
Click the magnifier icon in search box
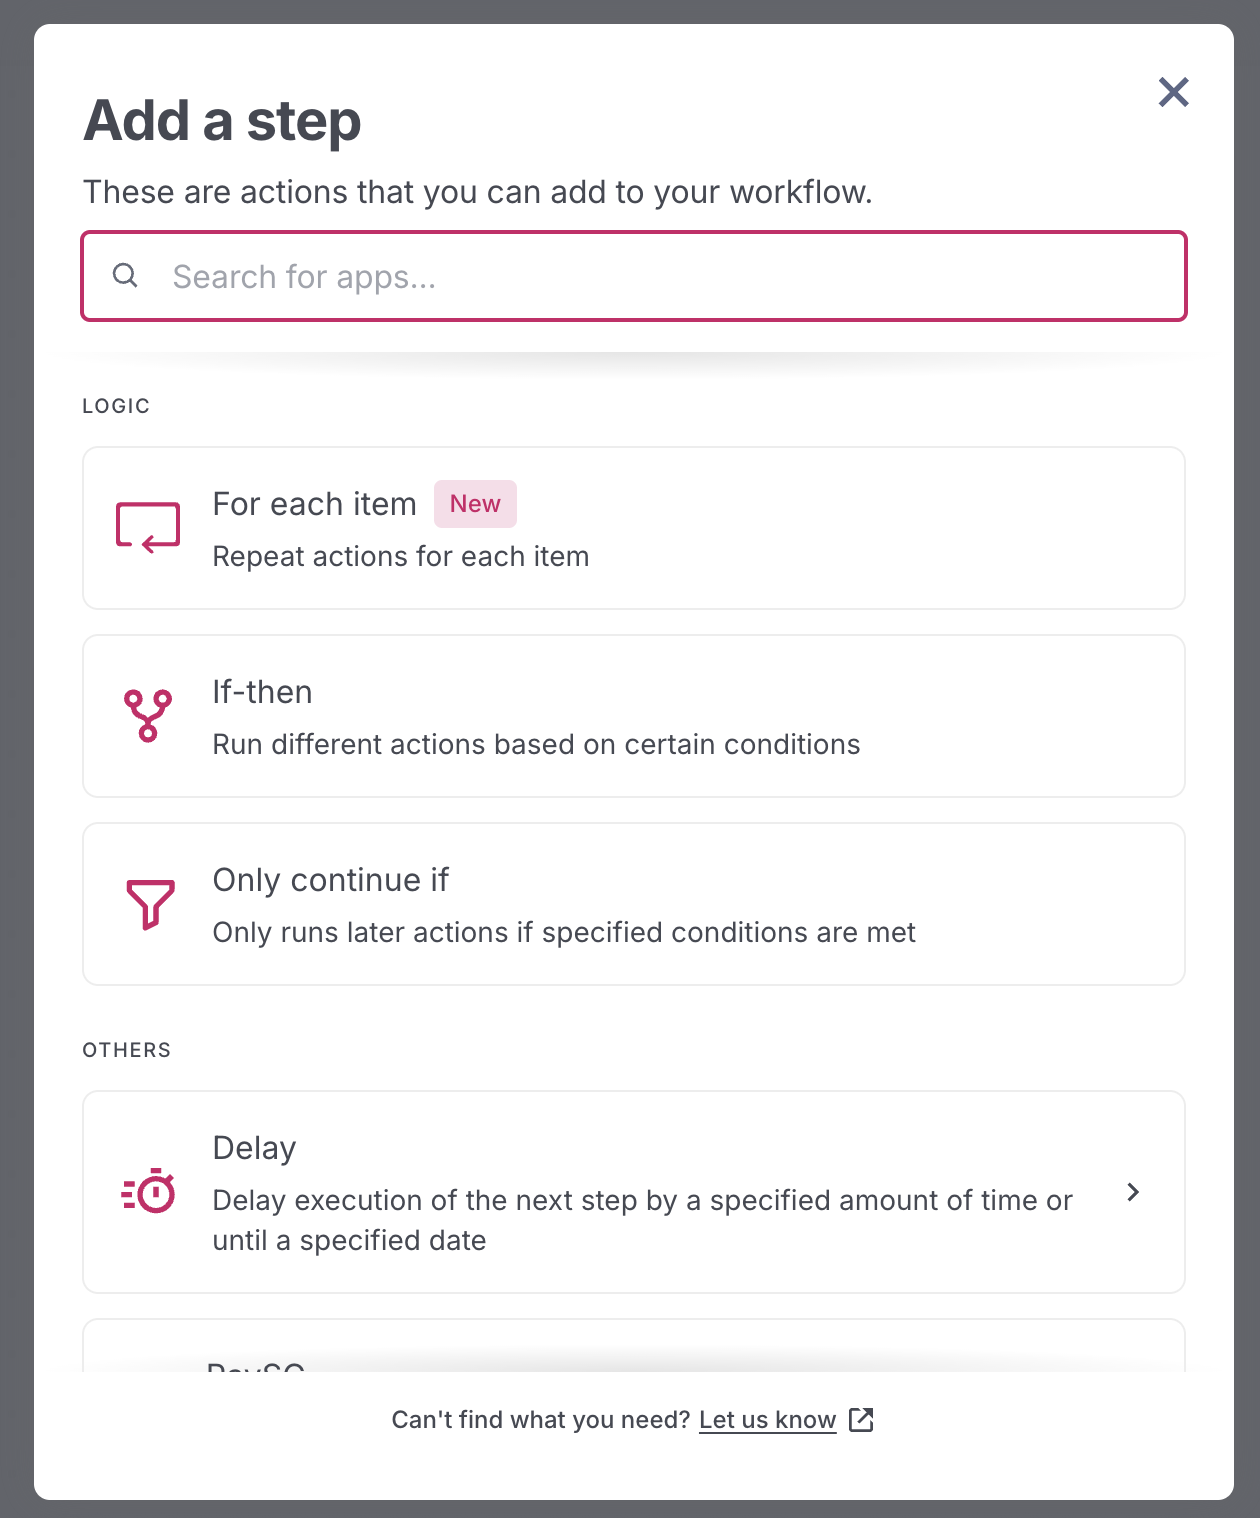125,275
